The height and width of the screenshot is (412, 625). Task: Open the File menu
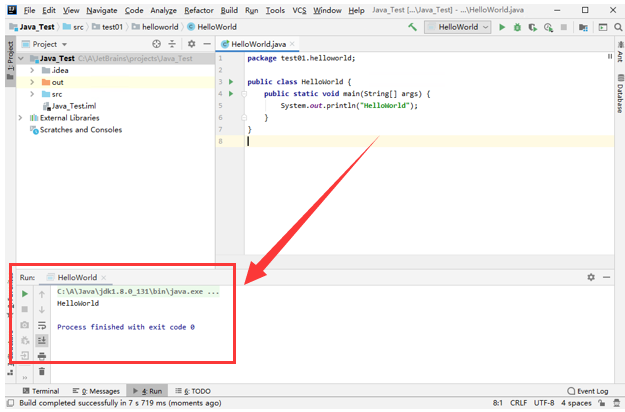pos(29,10)
